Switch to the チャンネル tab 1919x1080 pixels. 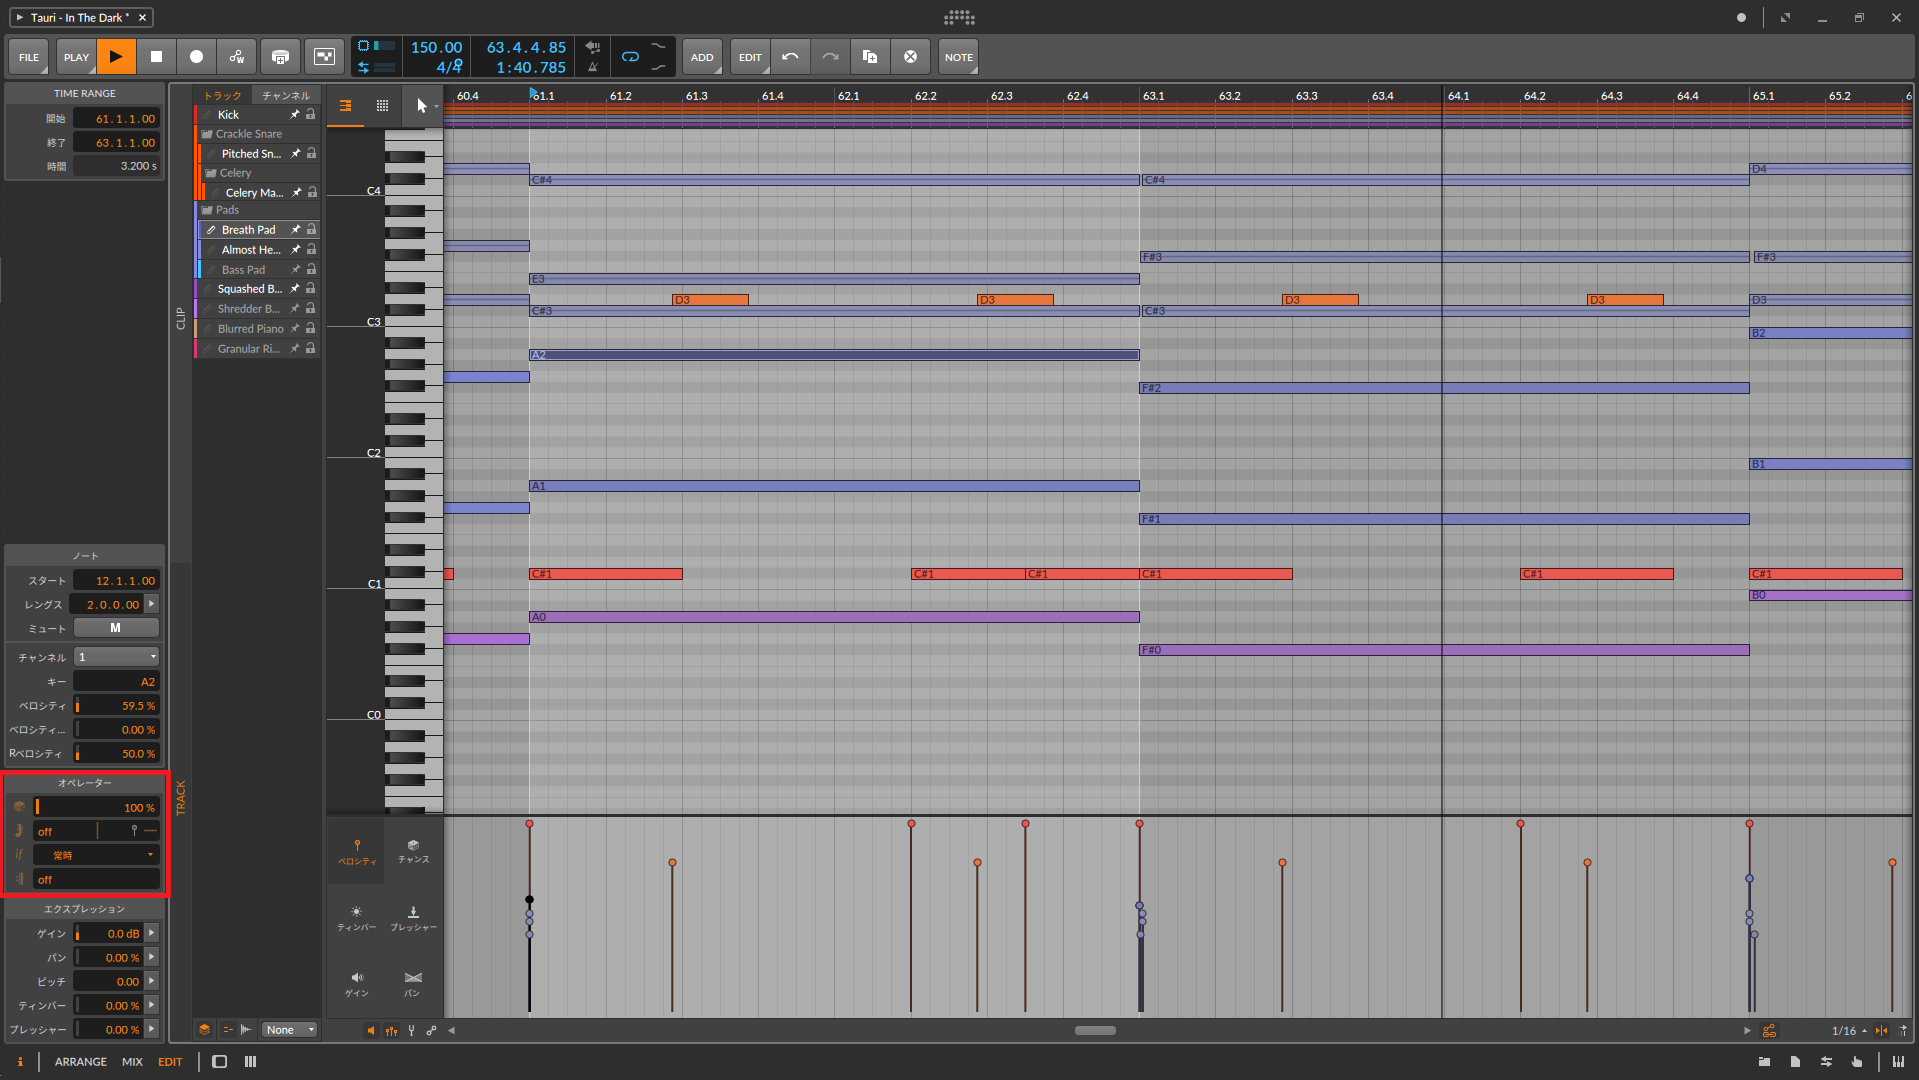tap(286, 95)
